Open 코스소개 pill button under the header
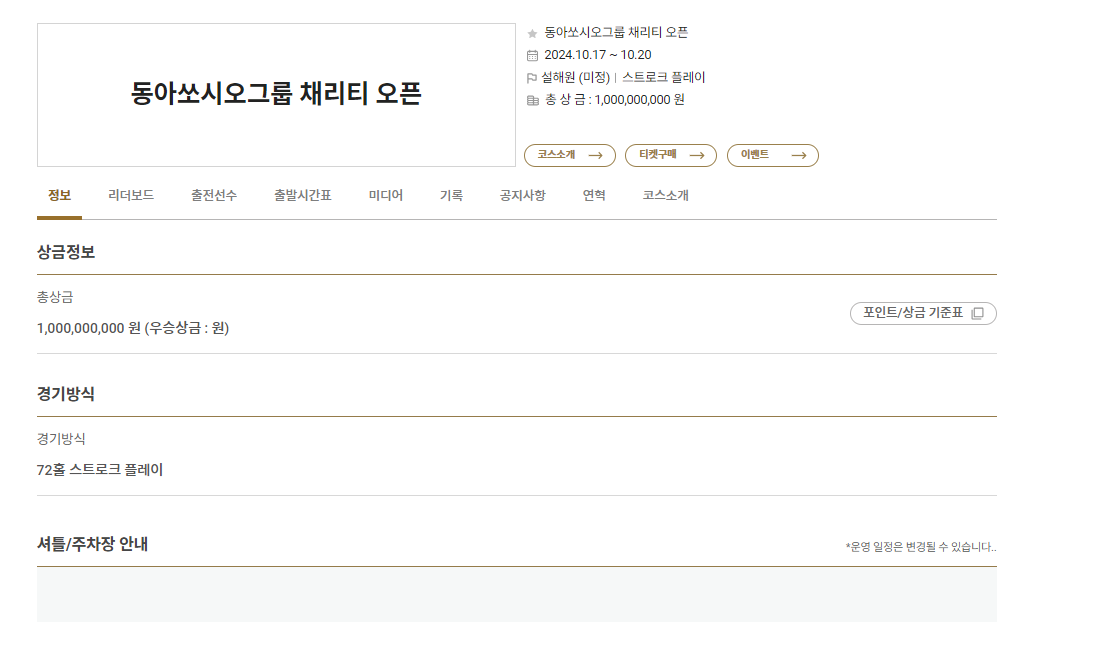The image size is (1102, 647). pyautogui.click(x=569, y=155)
